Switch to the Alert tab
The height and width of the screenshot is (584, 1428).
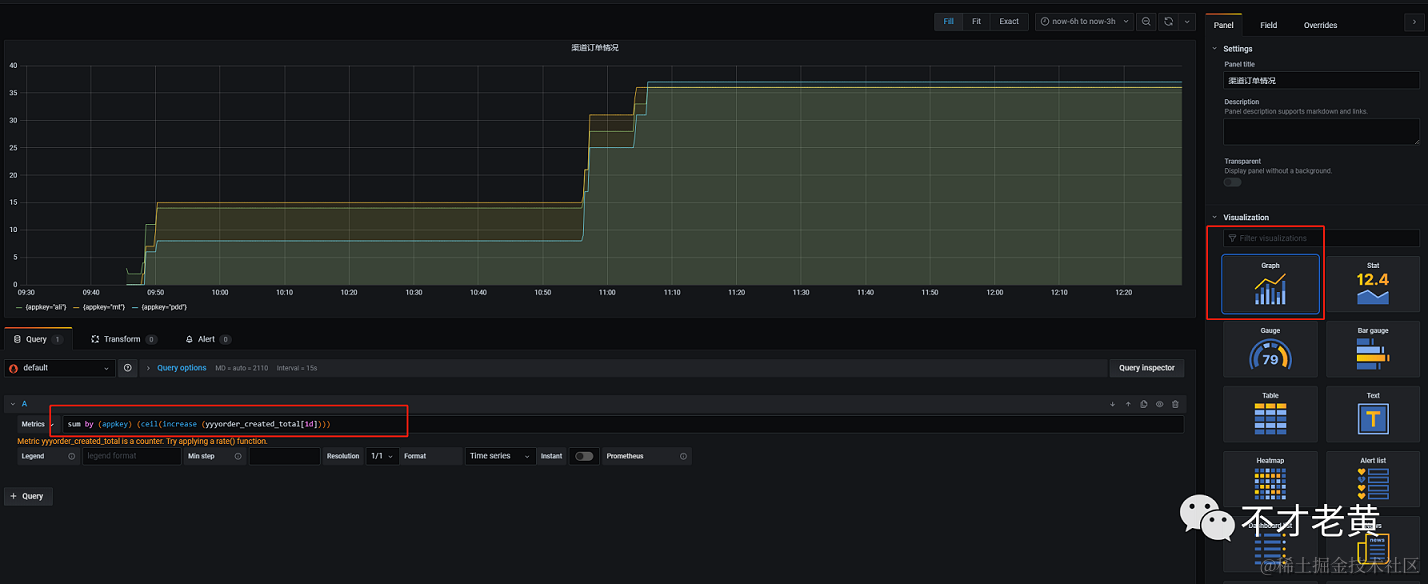click(x=207, y=339)
